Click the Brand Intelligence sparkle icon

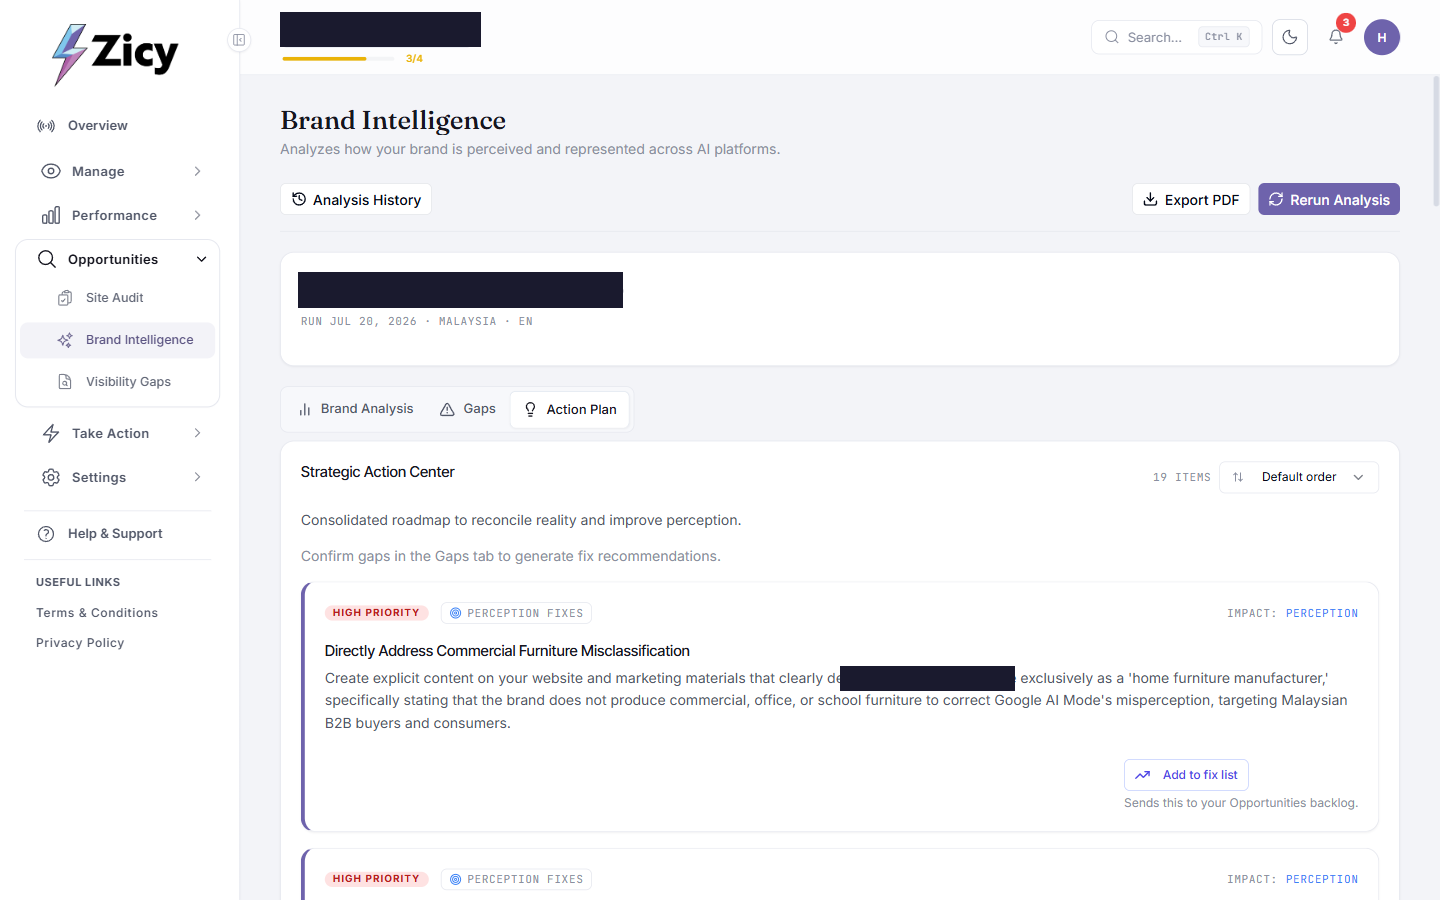65,340
